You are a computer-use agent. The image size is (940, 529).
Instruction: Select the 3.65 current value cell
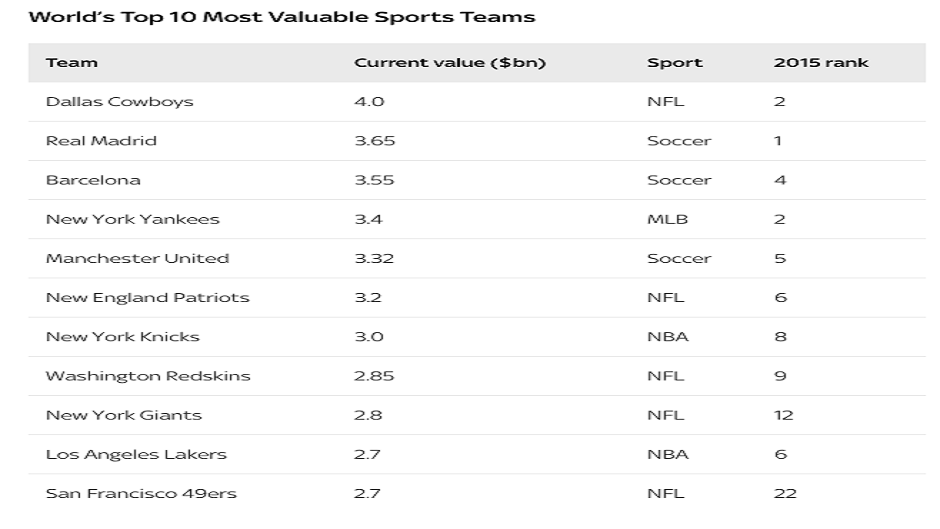point(375,141)
